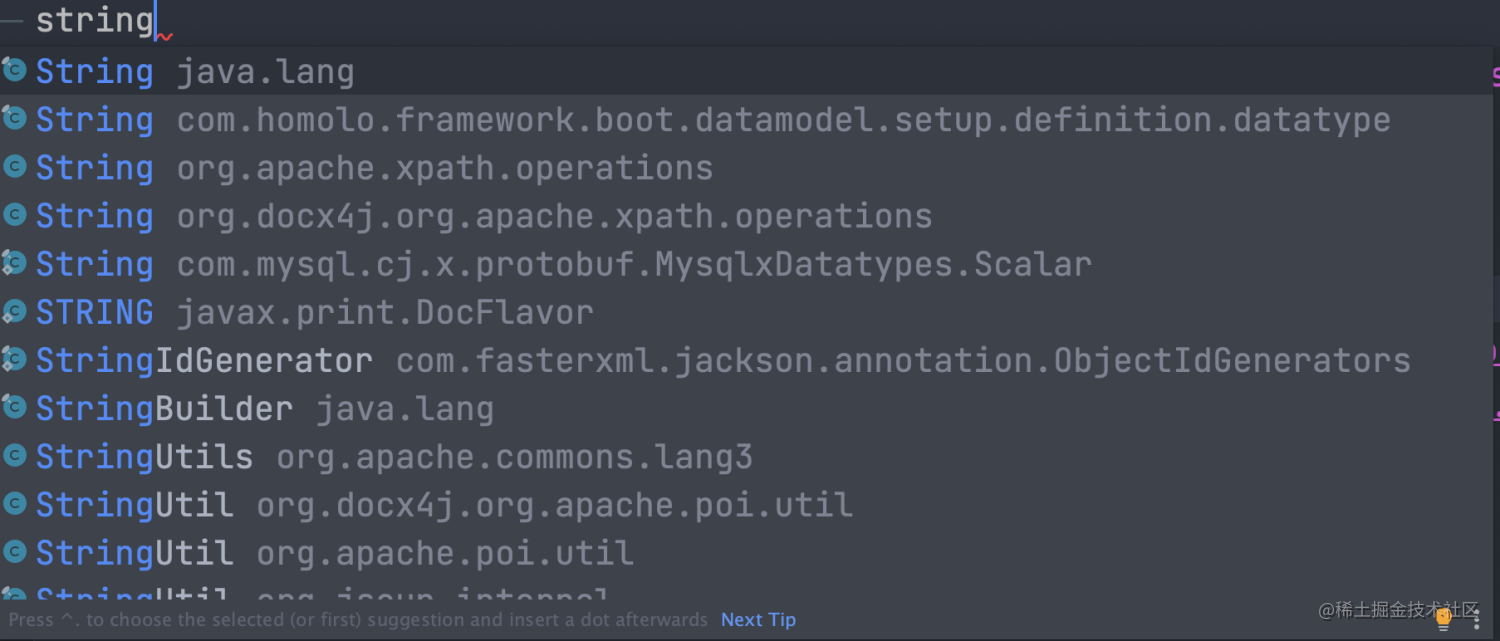Click the class icon beside String java.lang
Screen dimensions: 1500x641
click(14, 72)
